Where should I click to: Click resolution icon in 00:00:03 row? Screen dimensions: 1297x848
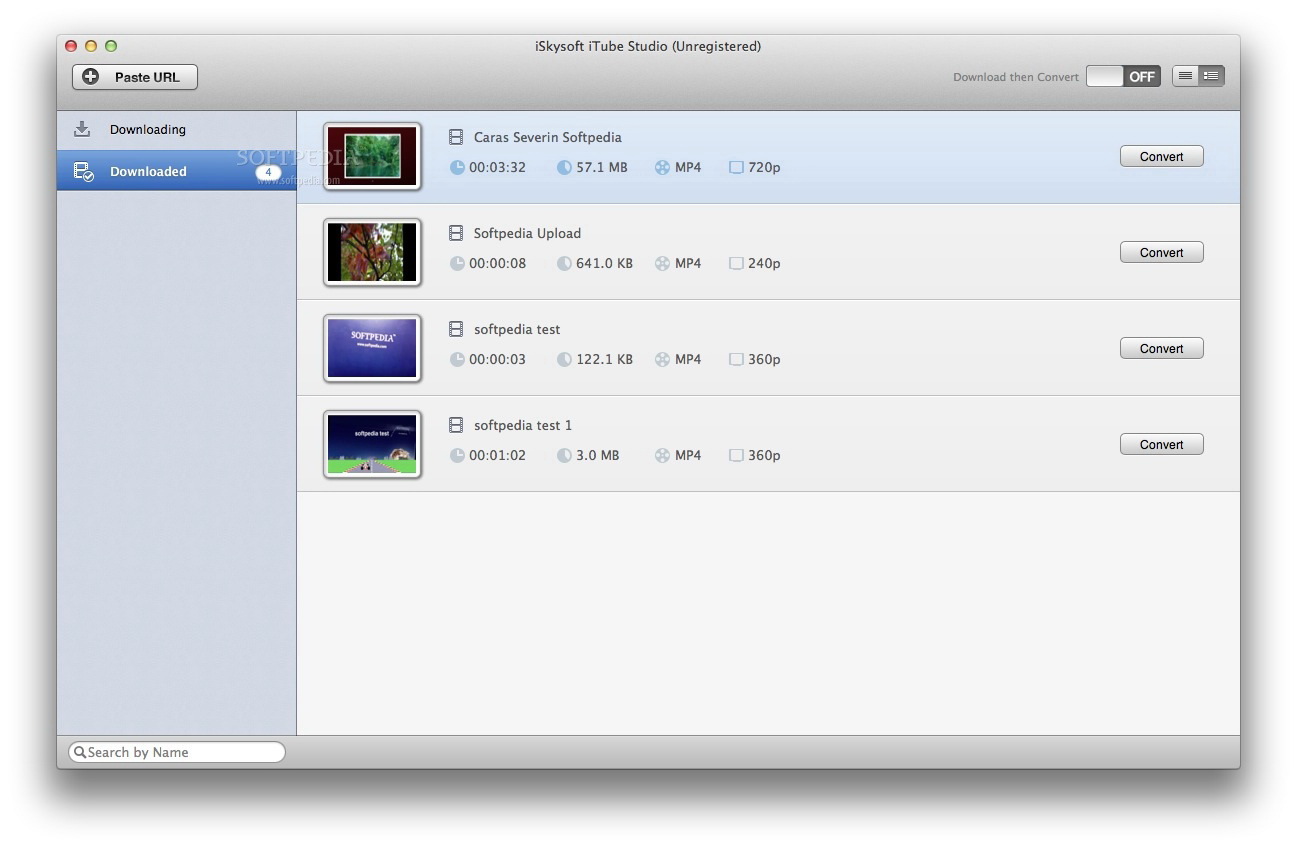736,359
